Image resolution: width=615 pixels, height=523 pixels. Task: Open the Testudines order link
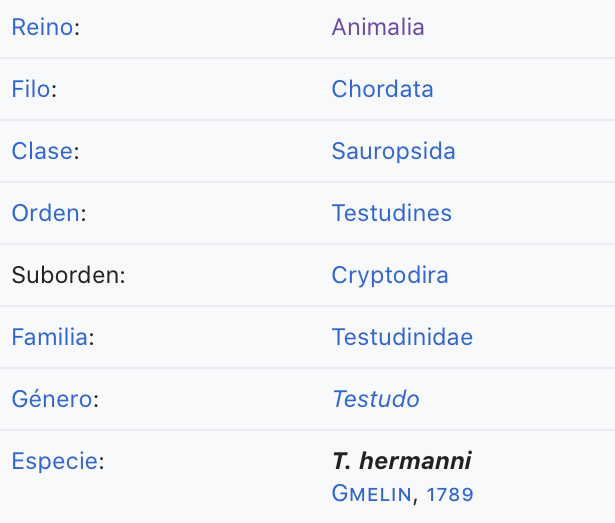point(391,213)
